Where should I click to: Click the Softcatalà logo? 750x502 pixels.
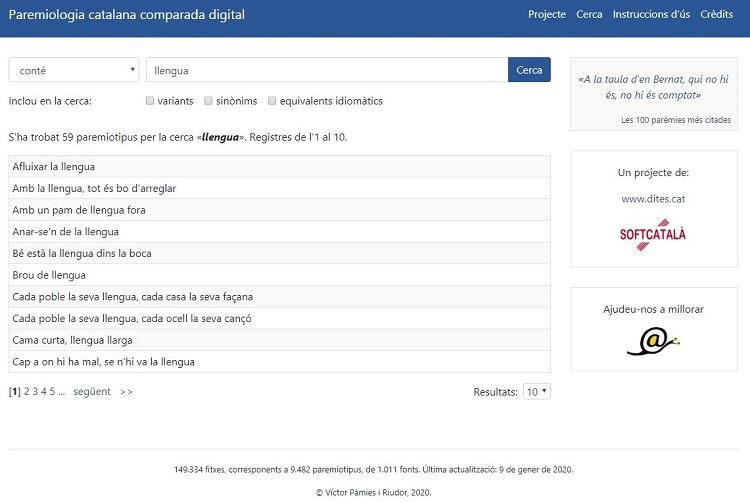[653, 235]
